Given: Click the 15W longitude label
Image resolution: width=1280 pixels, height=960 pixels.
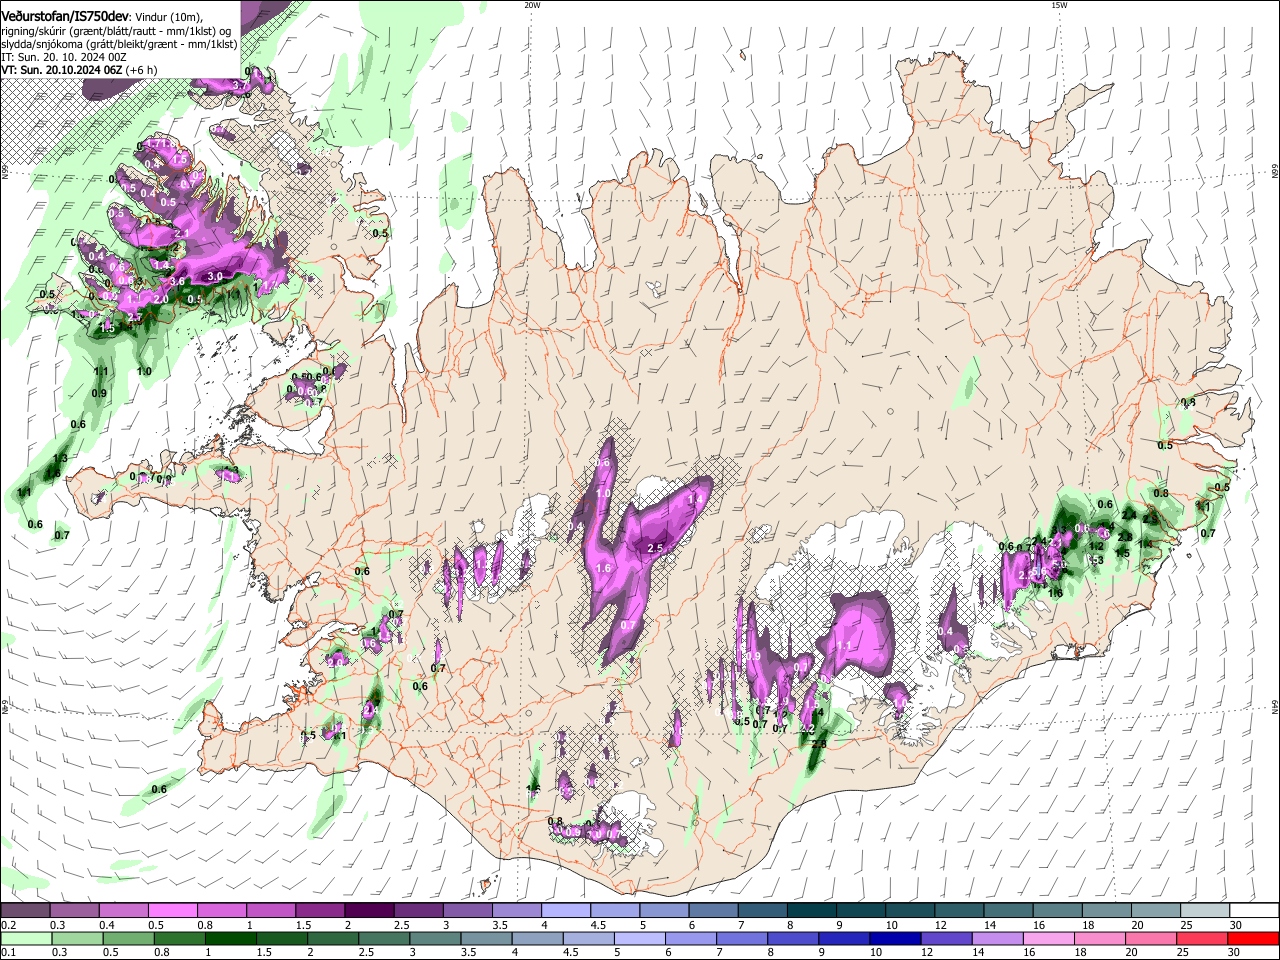Looking at the screenshot, I should coord(1059,4).
